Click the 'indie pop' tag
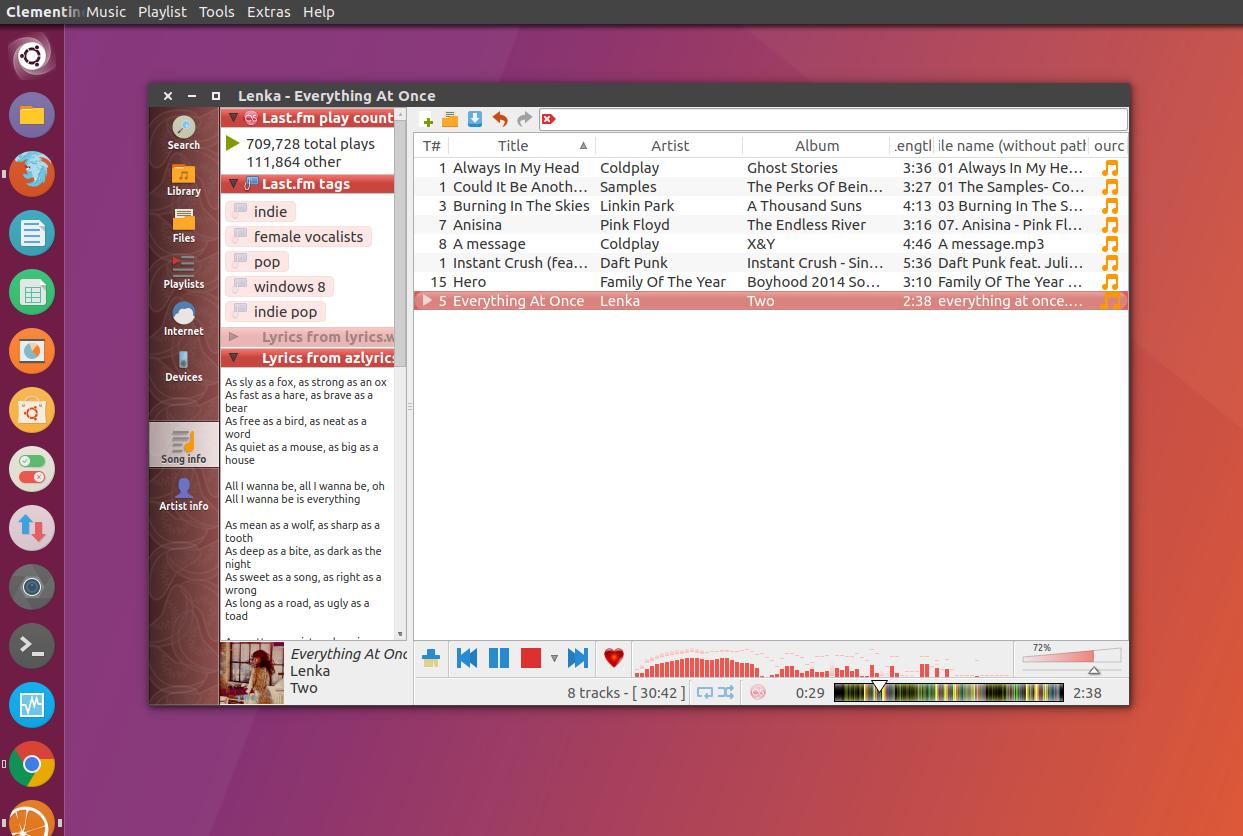This screenshot has width=1243, height=836. pos(284,312)
